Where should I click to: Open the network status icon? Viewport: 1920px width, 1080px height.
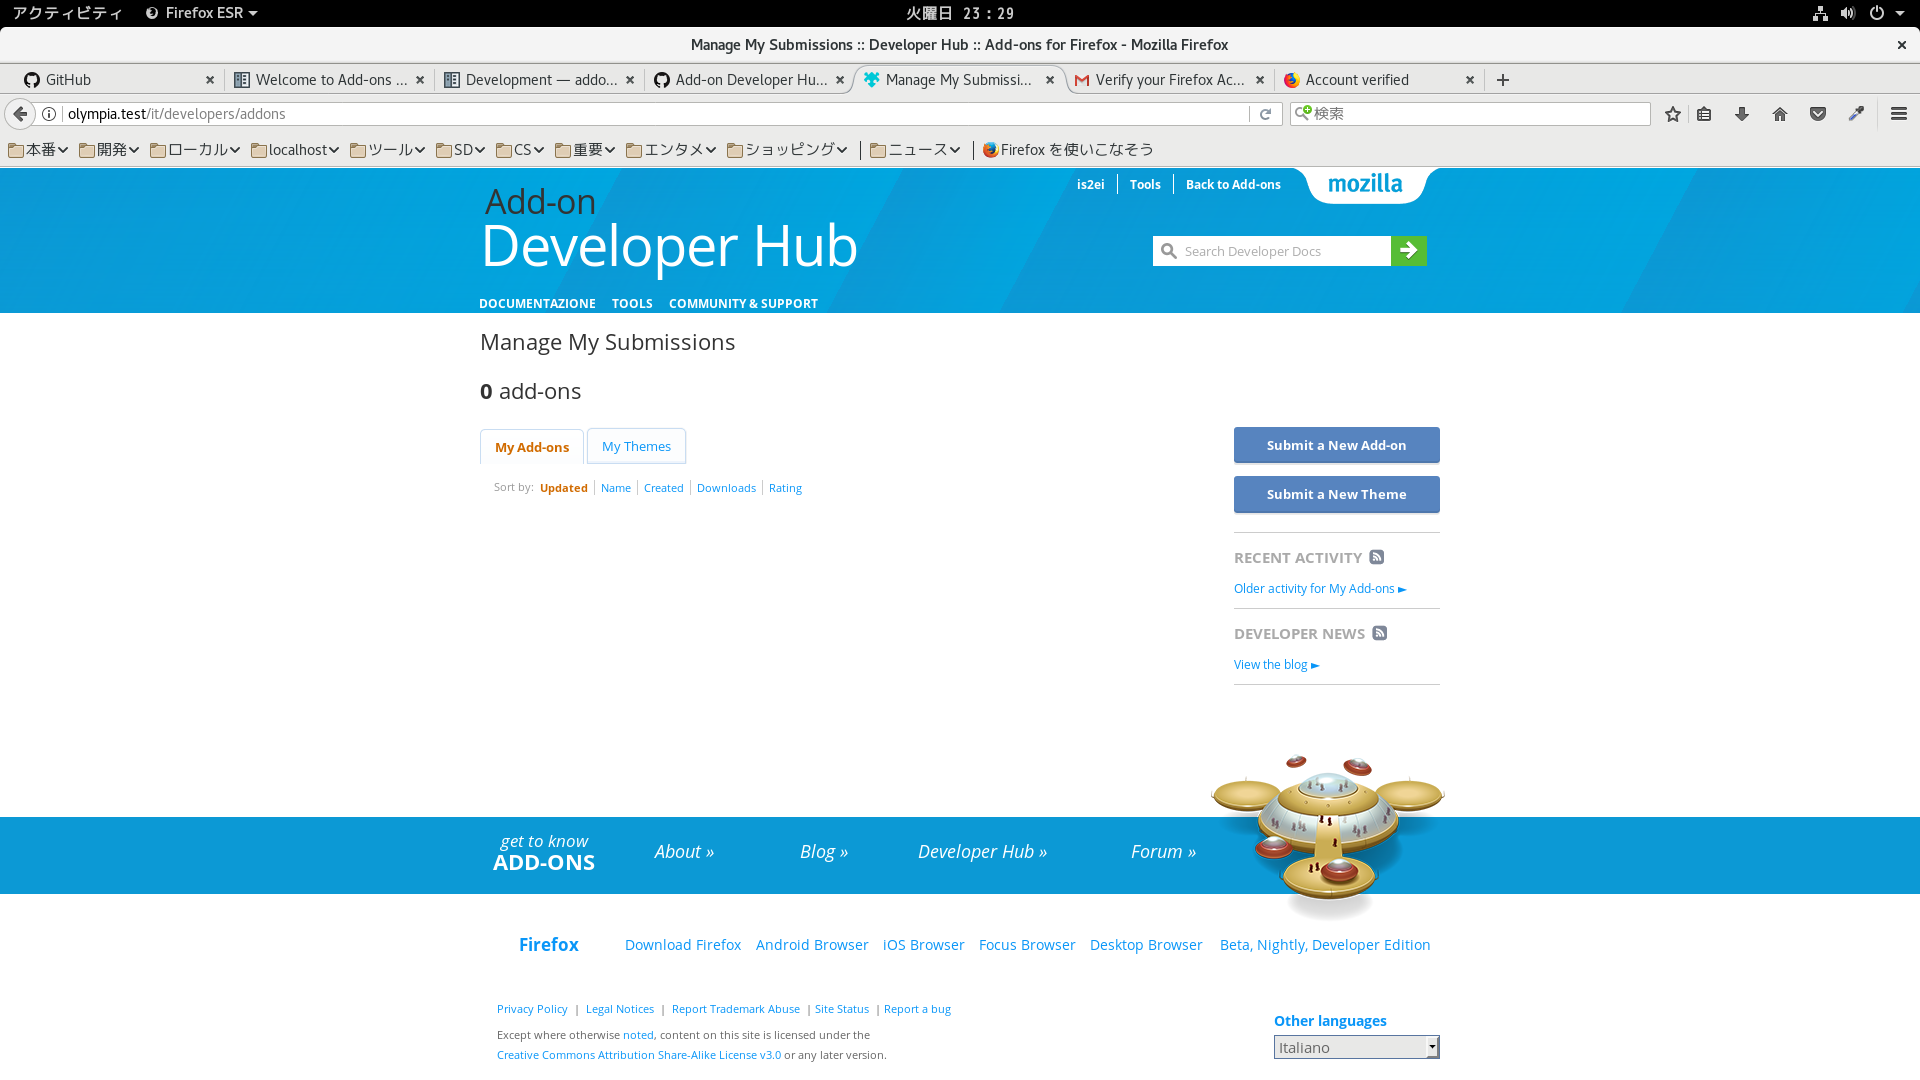[1820, 13]
